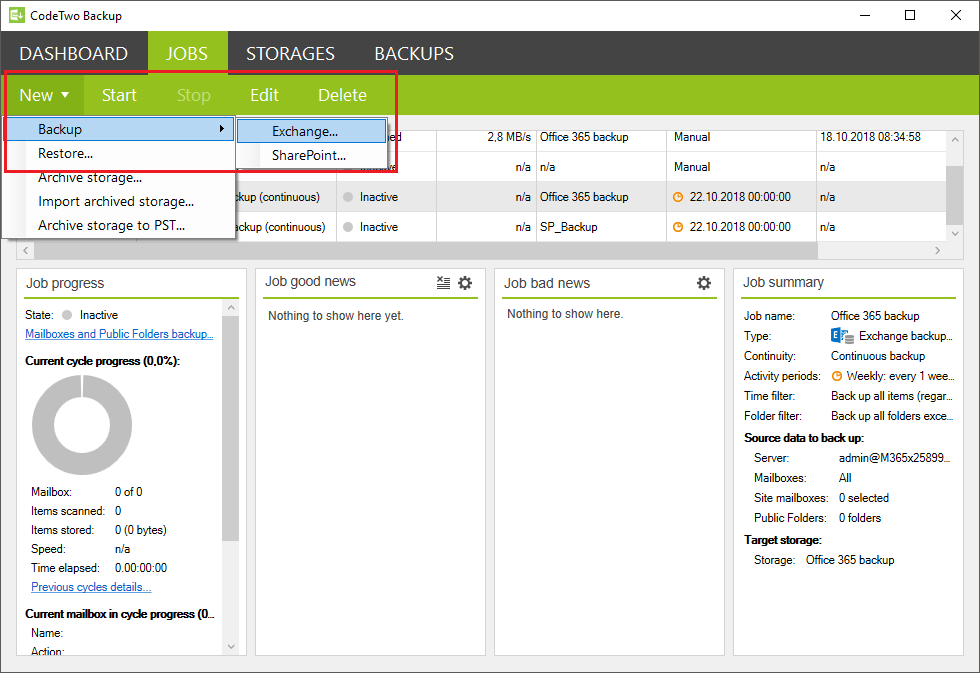
Task: Click the Exchange backup type icon in Job summary
Action: [842, 336]
